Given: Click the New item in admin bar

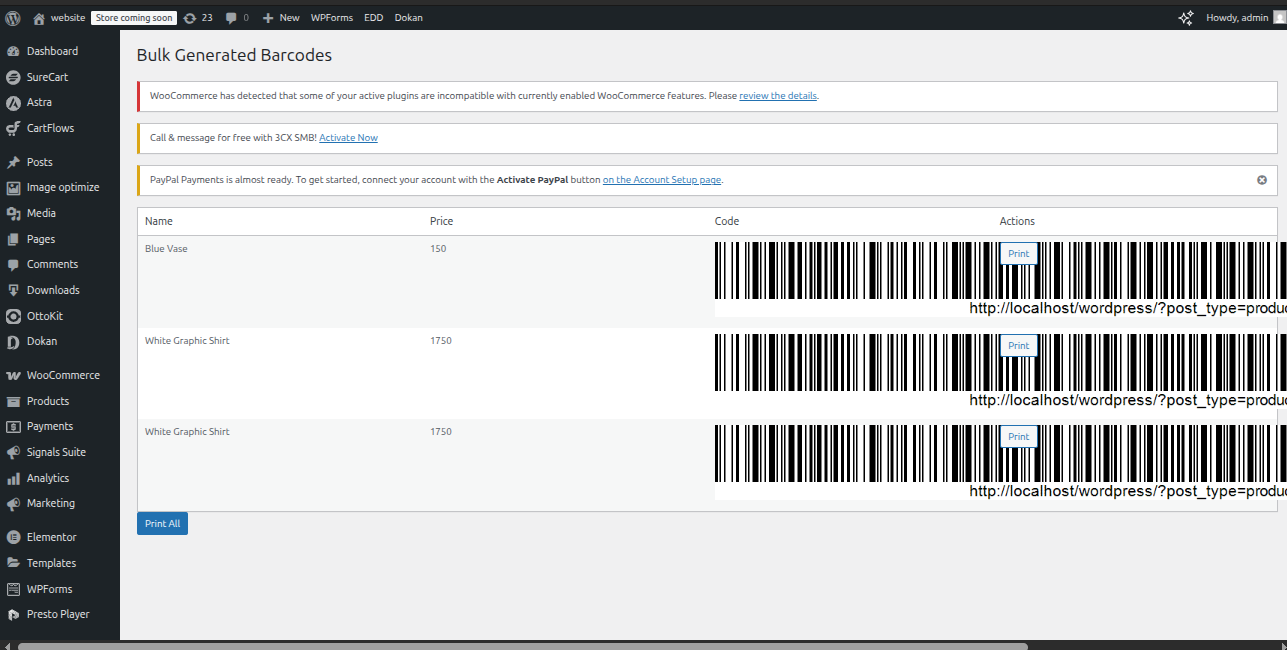Looking at the screenshot, I should point(280,17).
